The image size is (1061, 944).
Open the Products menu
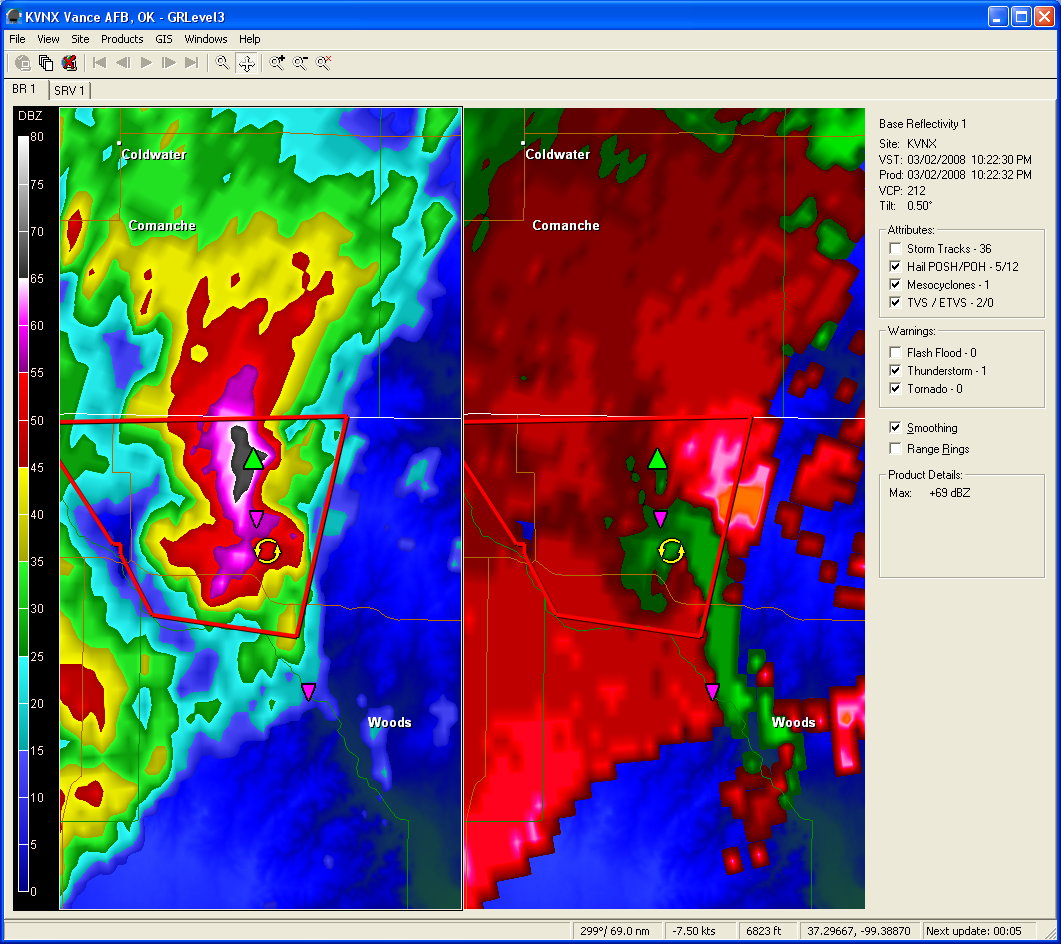coord(122,39)
